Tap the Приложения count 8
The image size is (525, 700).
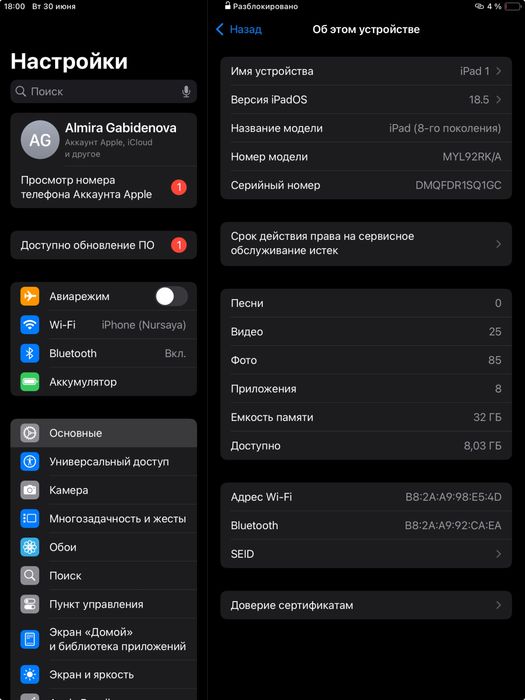coord(498,388)
